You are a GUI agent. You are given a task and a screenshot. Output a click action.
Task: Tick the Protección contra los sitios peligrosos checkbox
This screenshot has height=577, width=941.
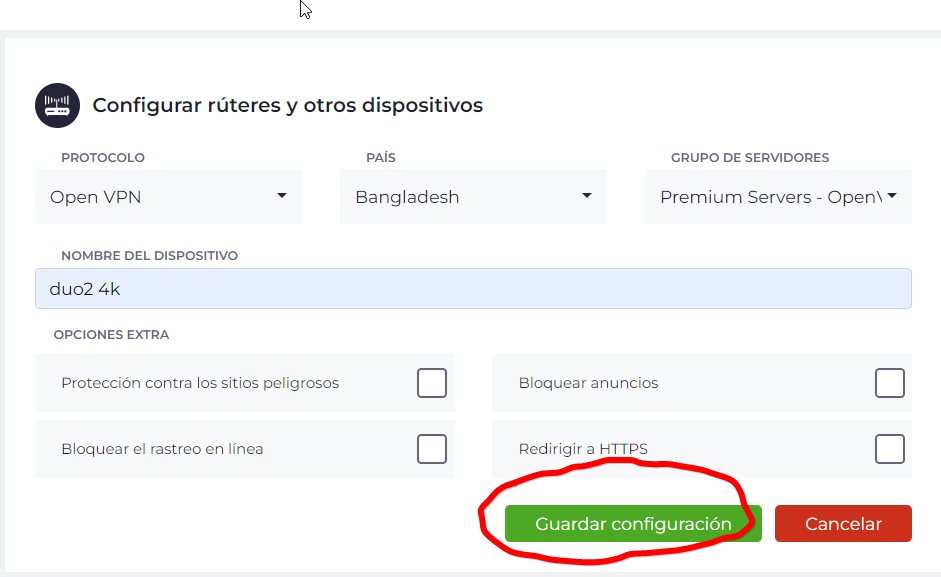(x=432, y=383)
